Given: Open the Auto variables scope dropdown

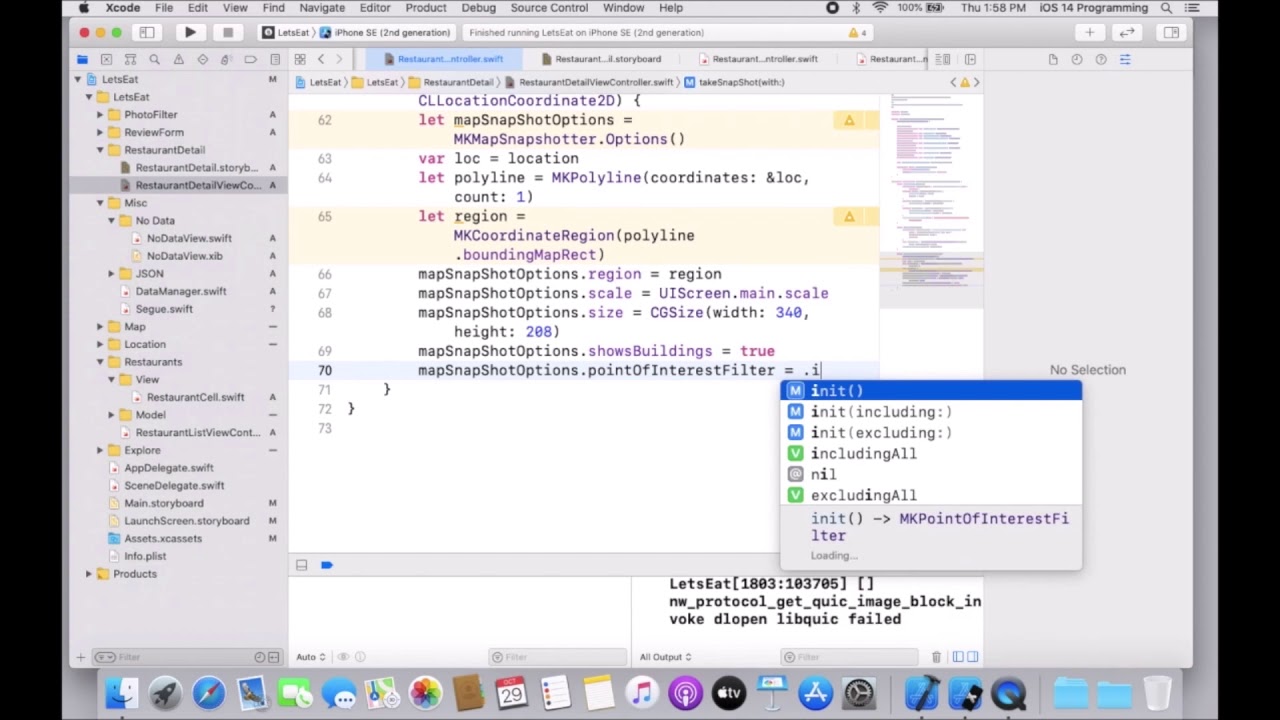Looking at the screenshot, I should (310, 657).
